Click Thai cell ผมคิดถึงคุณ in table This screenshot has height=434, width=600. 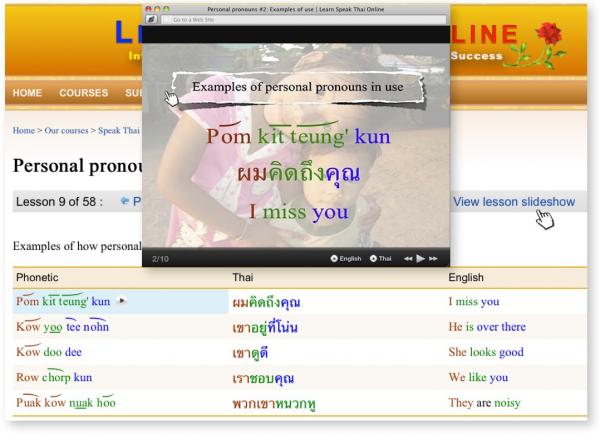pos(266,302)
